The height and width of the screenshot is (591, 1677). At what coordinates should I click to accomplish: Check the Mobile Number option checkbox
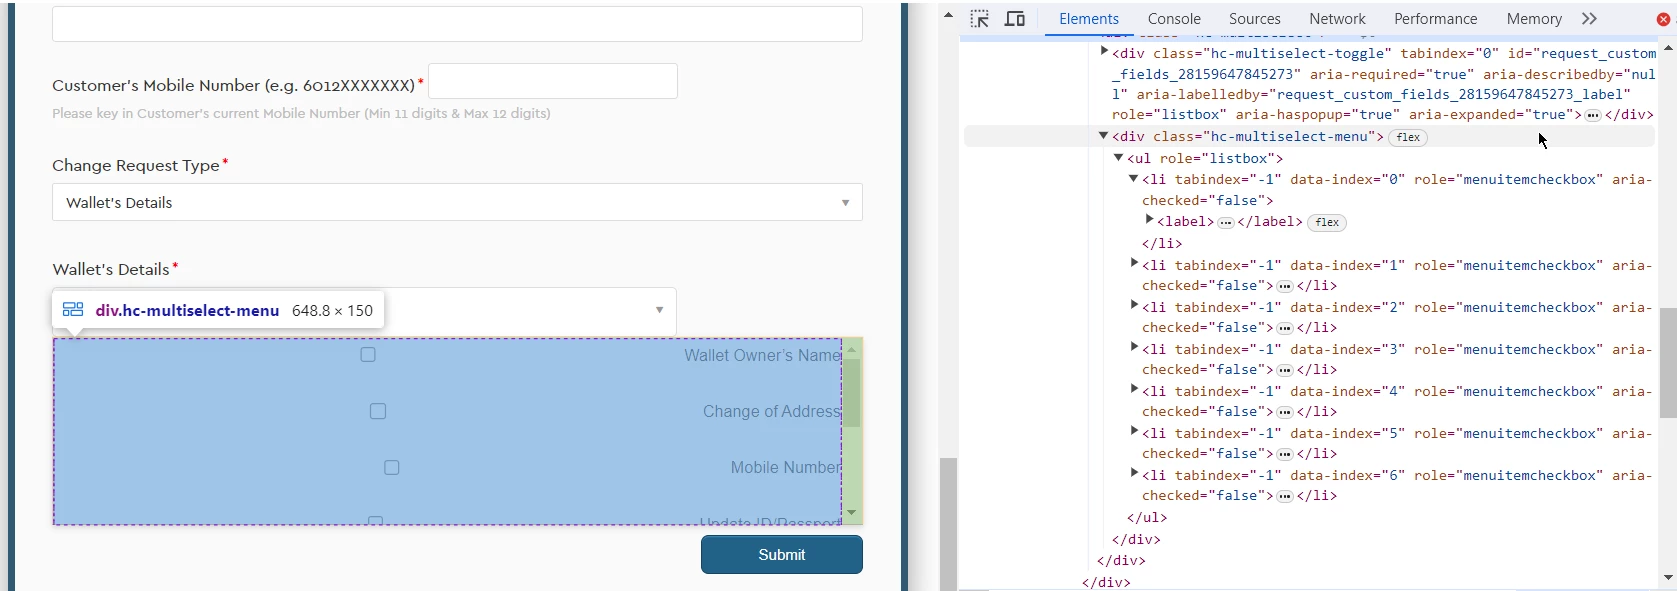(x=392, y=467)
